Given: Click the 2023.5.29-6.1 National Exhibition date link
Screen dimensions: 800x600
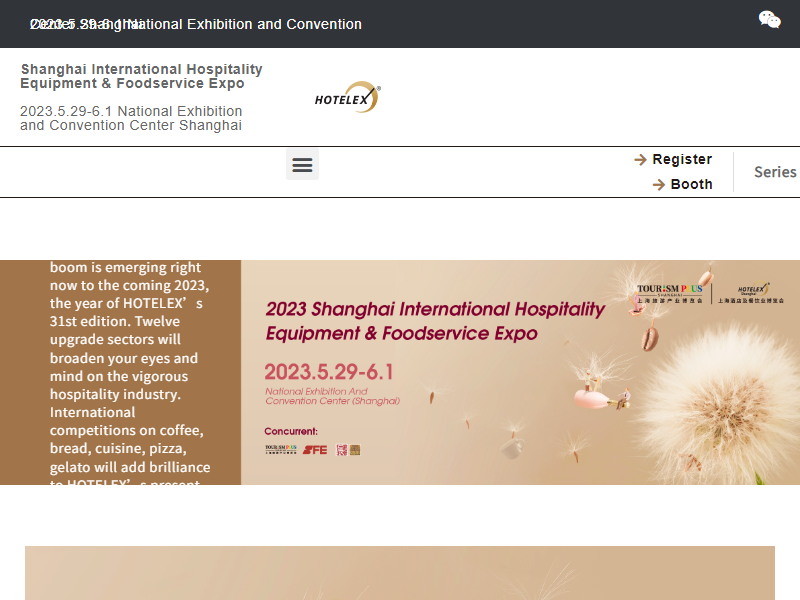Looking at the screenshot, I should pos(131,118).
